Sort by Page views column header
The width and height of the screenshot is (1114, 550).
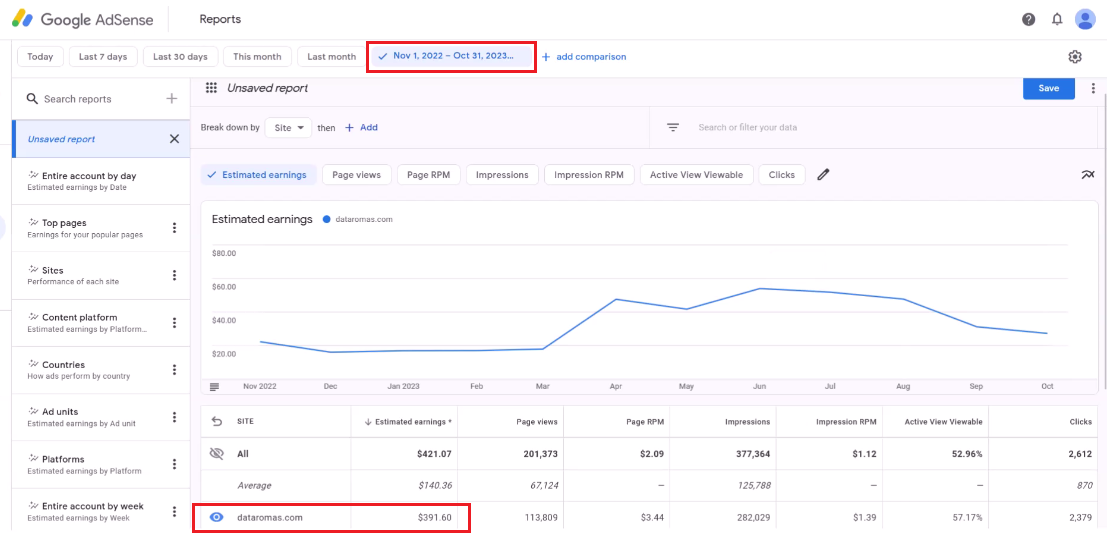[x=536, y=421]
